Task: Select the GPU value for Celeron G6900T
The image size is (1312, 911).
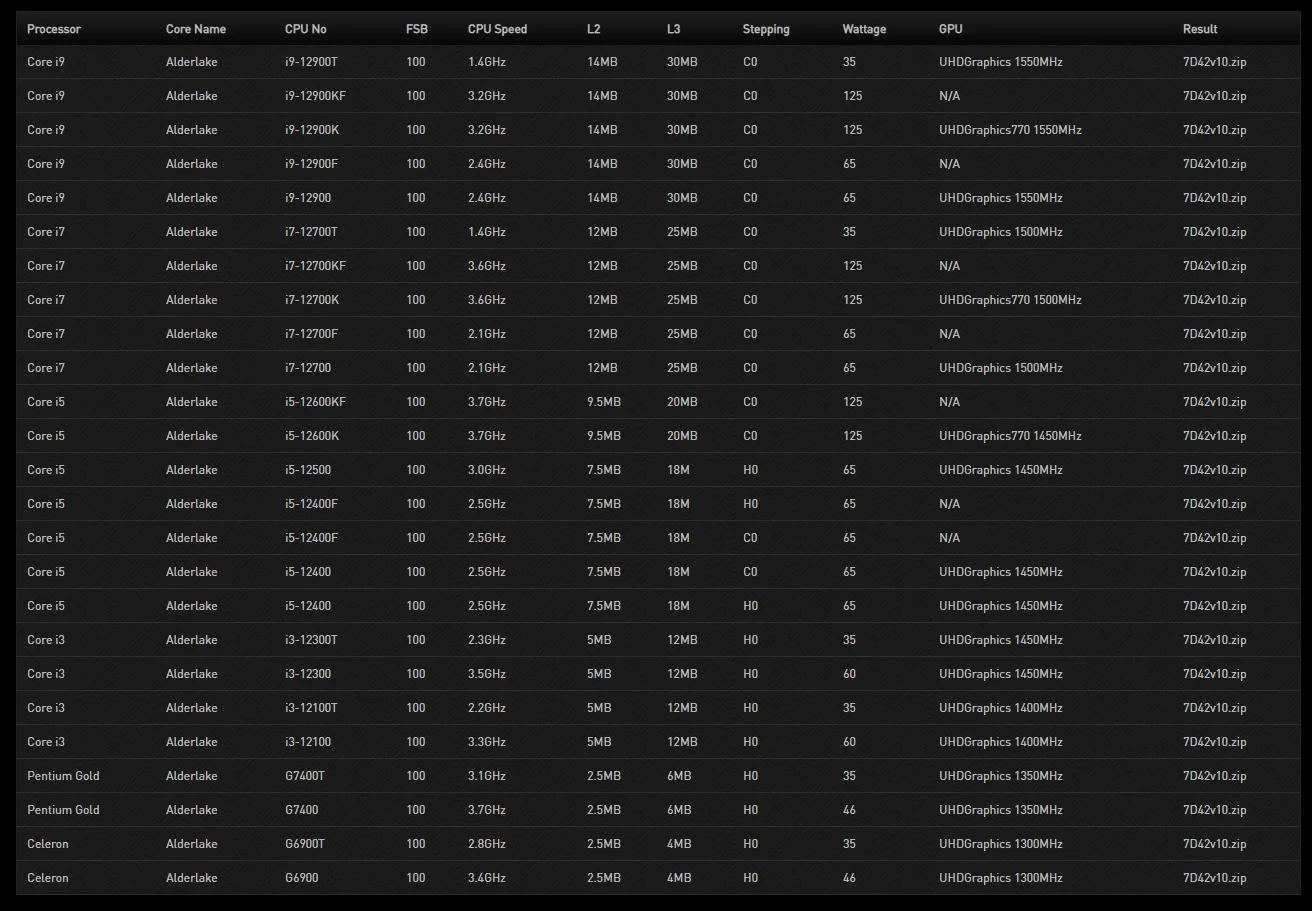Action: (1001, 844)
